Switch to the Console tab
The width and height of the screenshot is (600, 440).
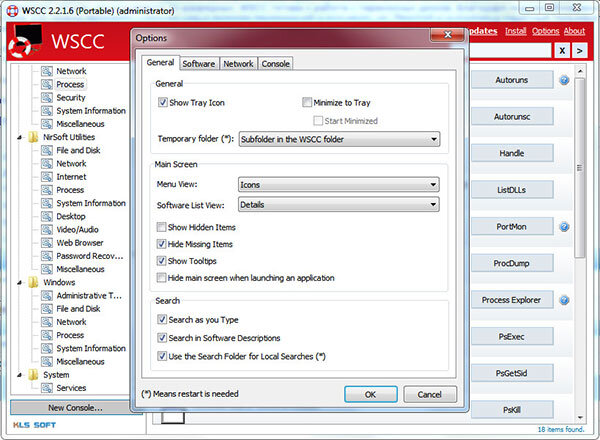(276, 64)
